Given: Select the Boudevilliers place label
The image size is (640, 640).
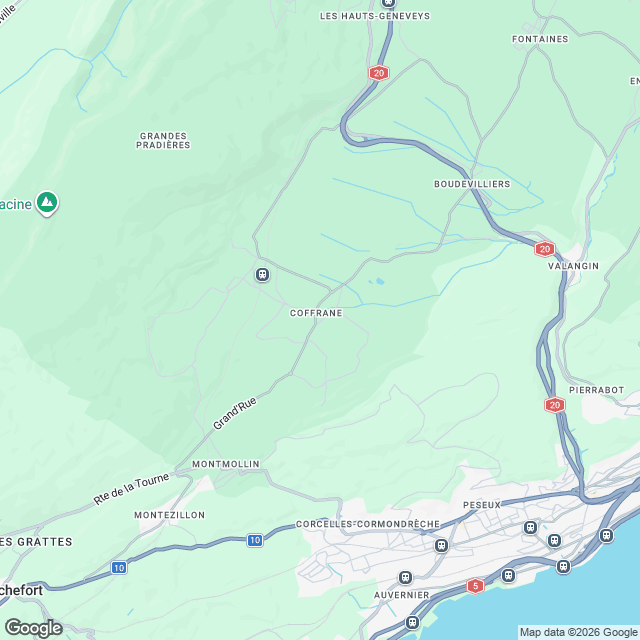Looking at the screenshot, I should pos(472,184).
